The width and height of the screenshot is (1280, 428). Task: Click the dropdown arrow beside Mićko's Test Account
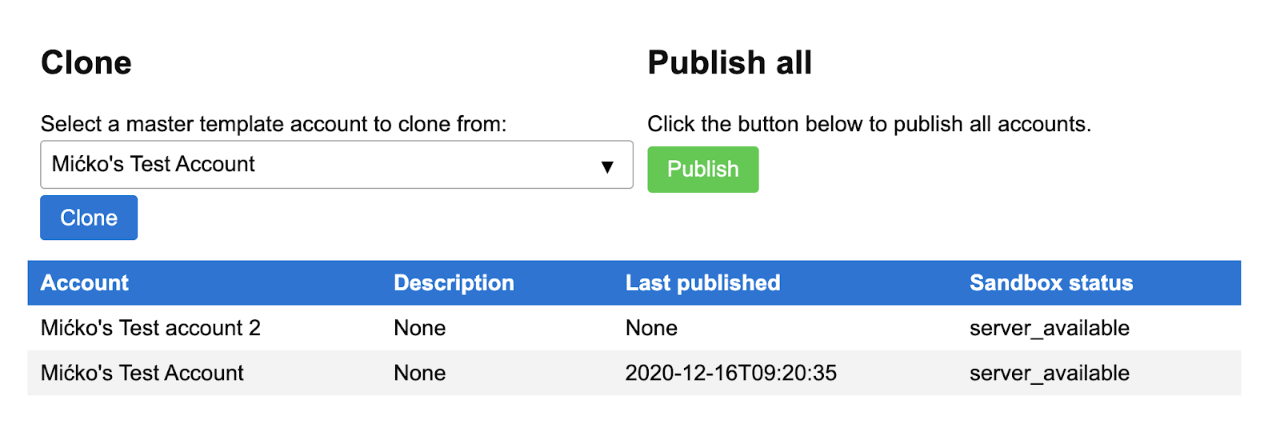(606, 166)
